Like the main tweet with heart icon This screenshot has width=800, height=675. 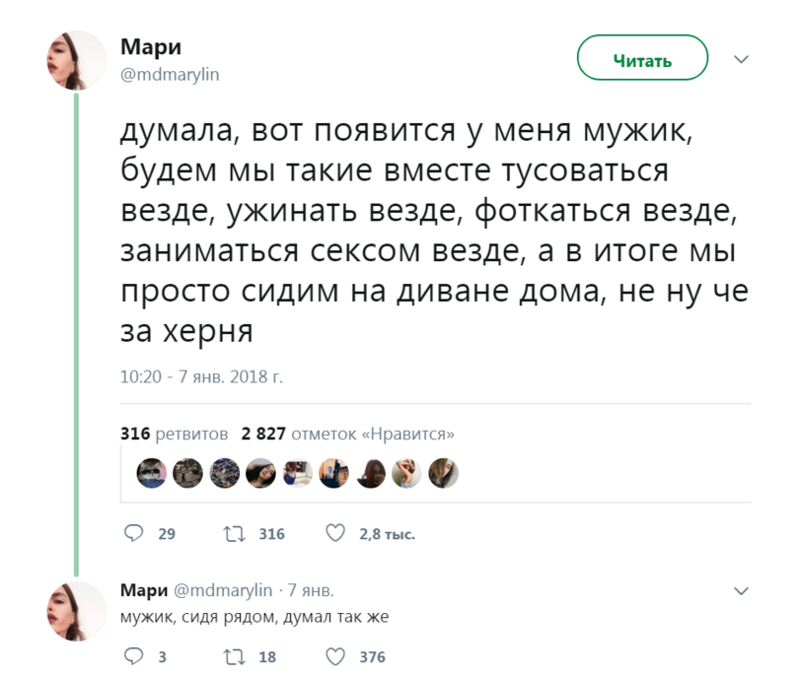coord(337,534)
